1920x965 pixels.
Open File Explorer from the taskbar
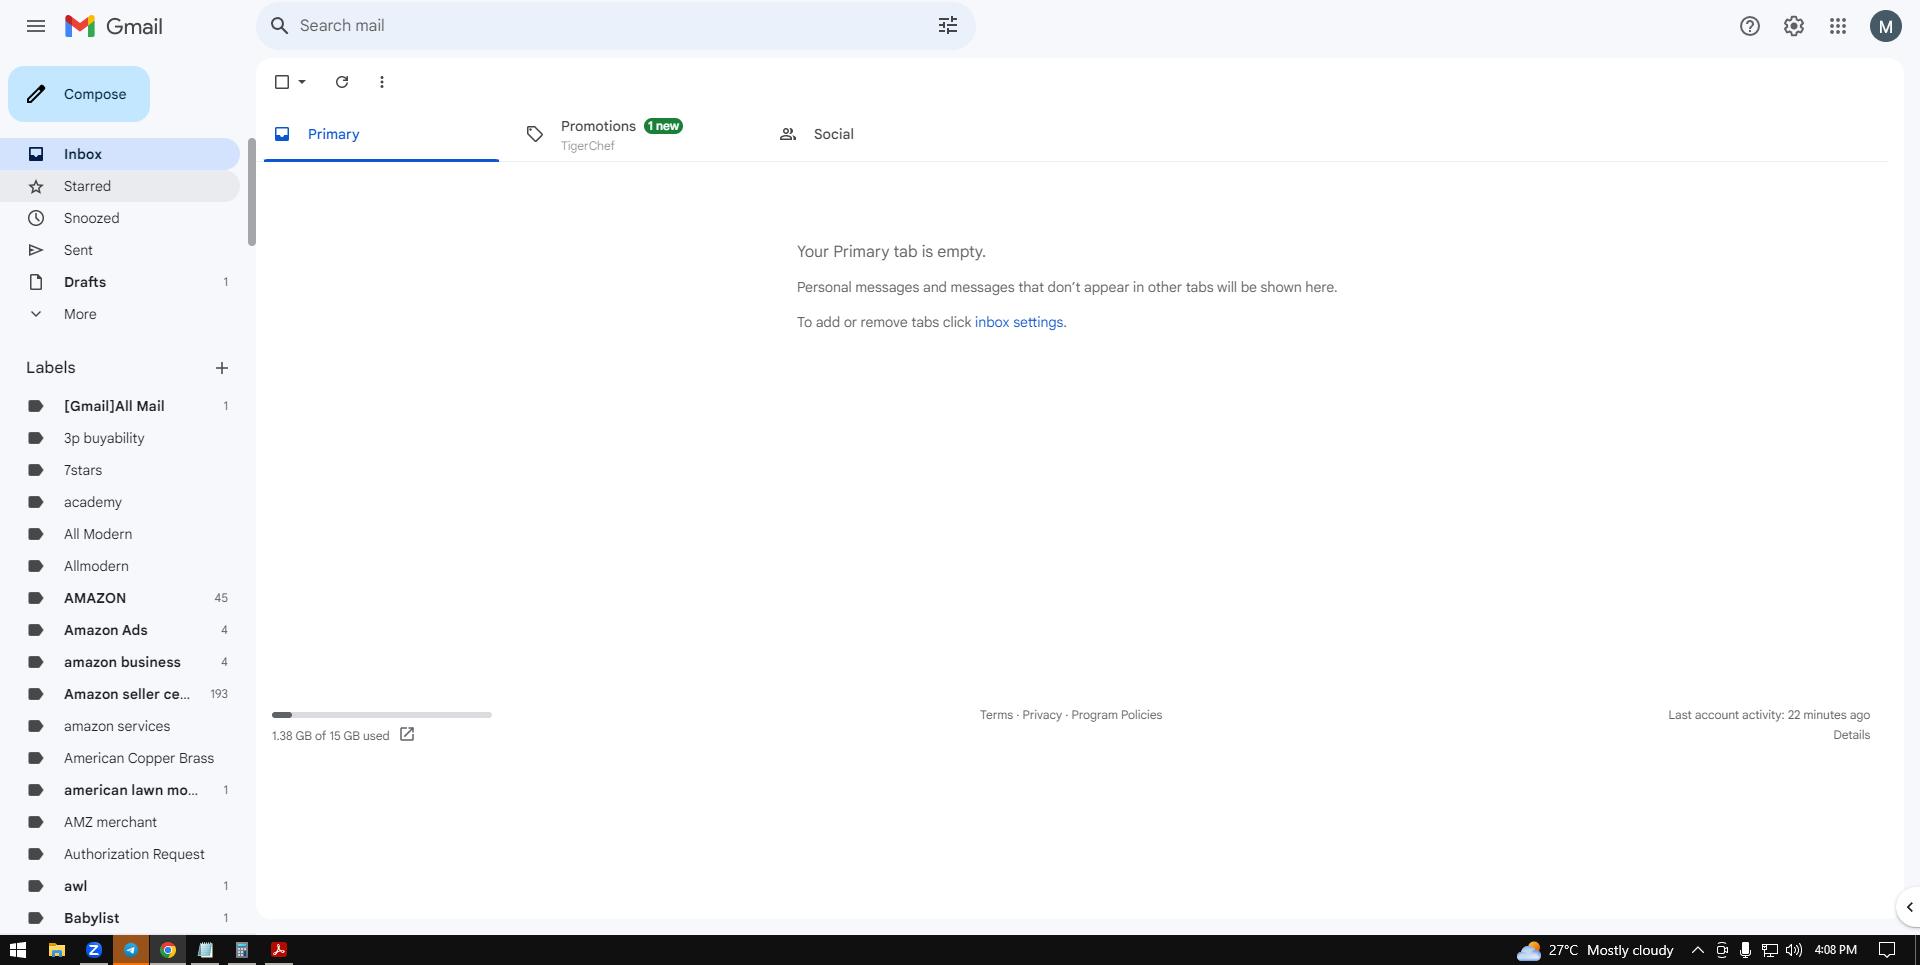click(x=57, y=950)
